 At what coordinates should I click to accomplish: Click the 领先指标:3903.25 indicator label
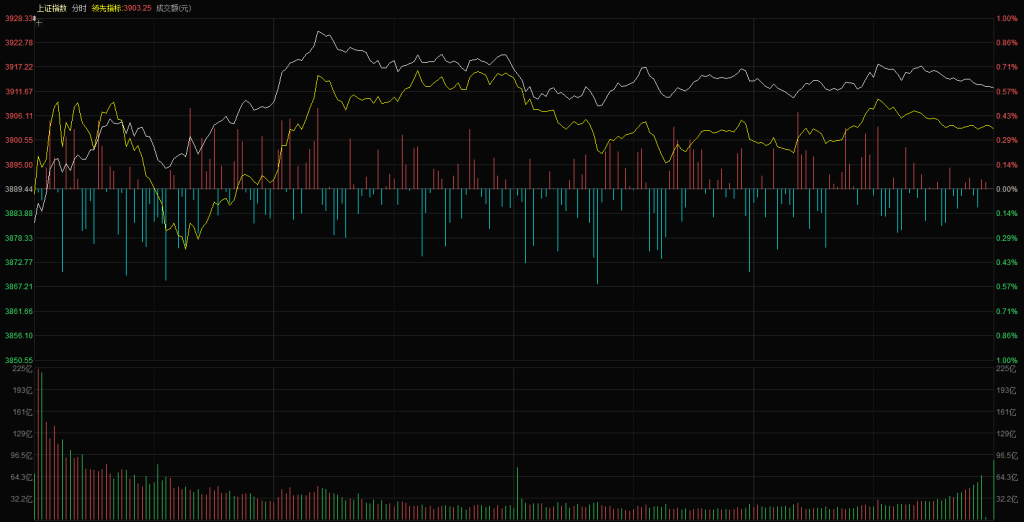(122, 8)
